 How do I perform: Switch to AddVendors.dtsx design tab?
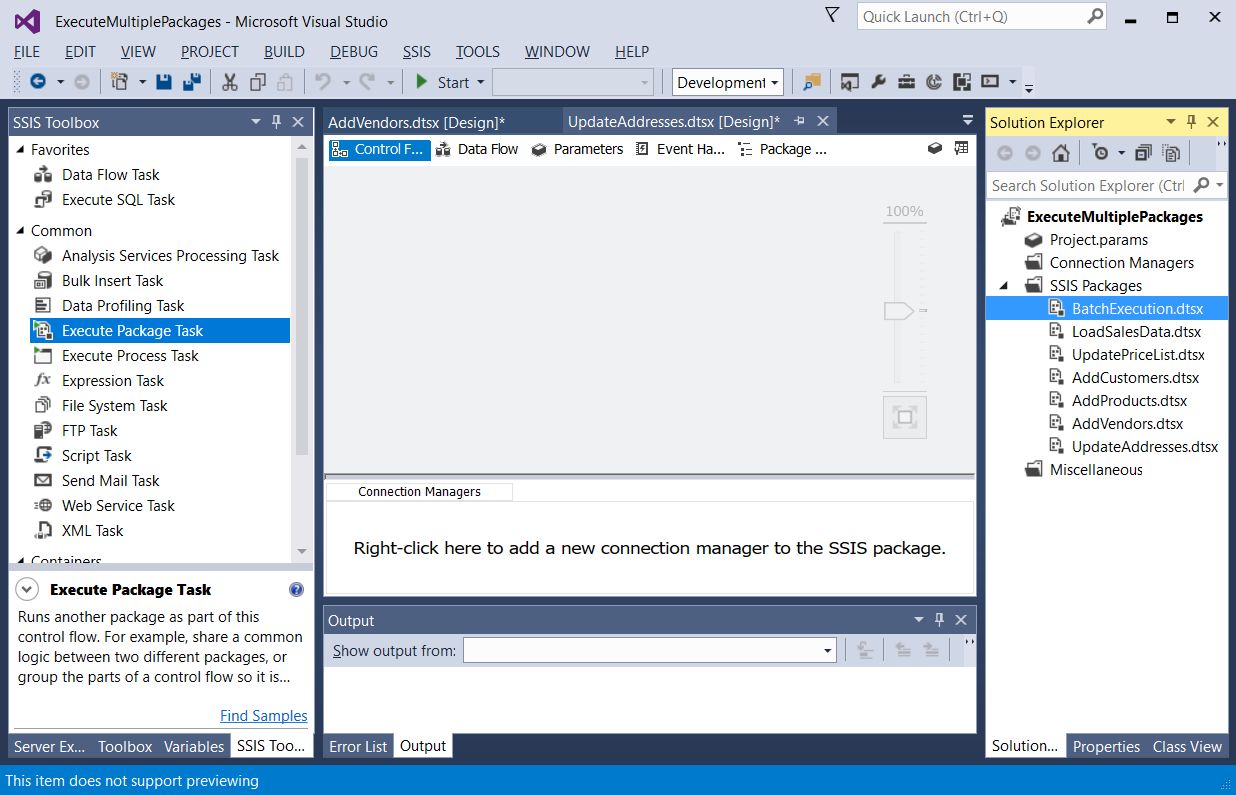pos(417,122)
